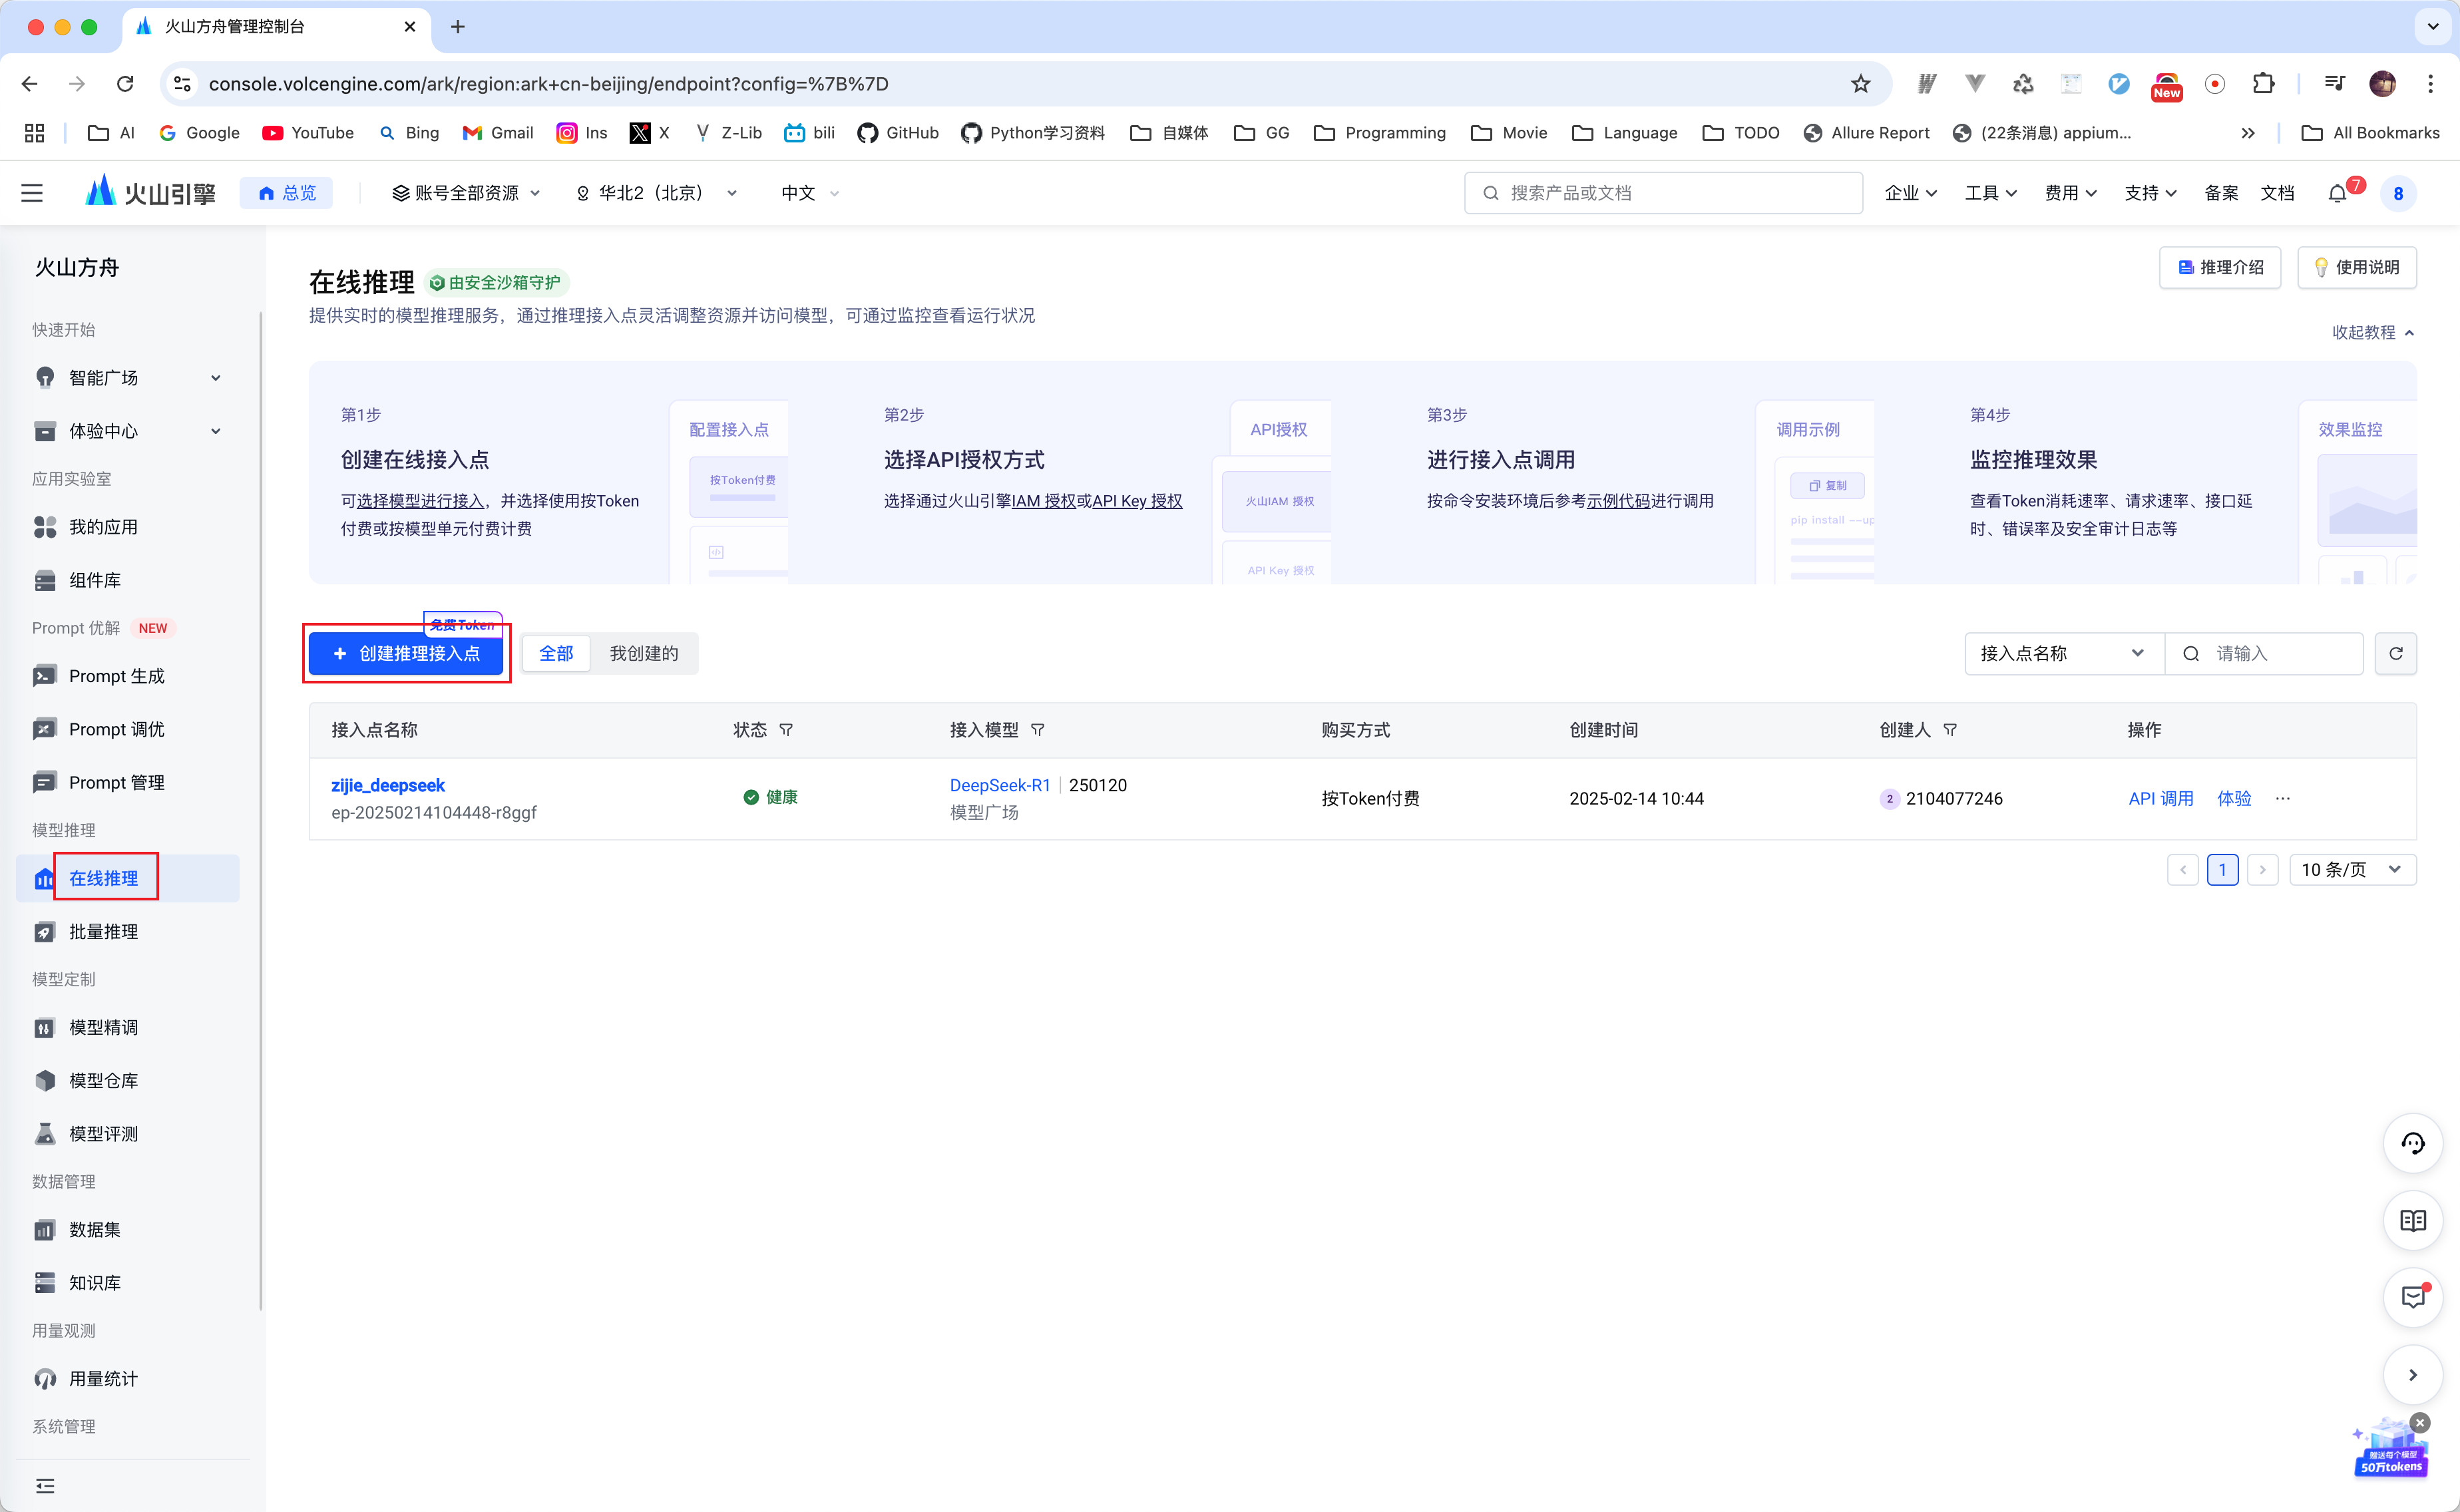Open the 中文 language dropdown
2460x1512 pixels.
(x=810, y=193)
